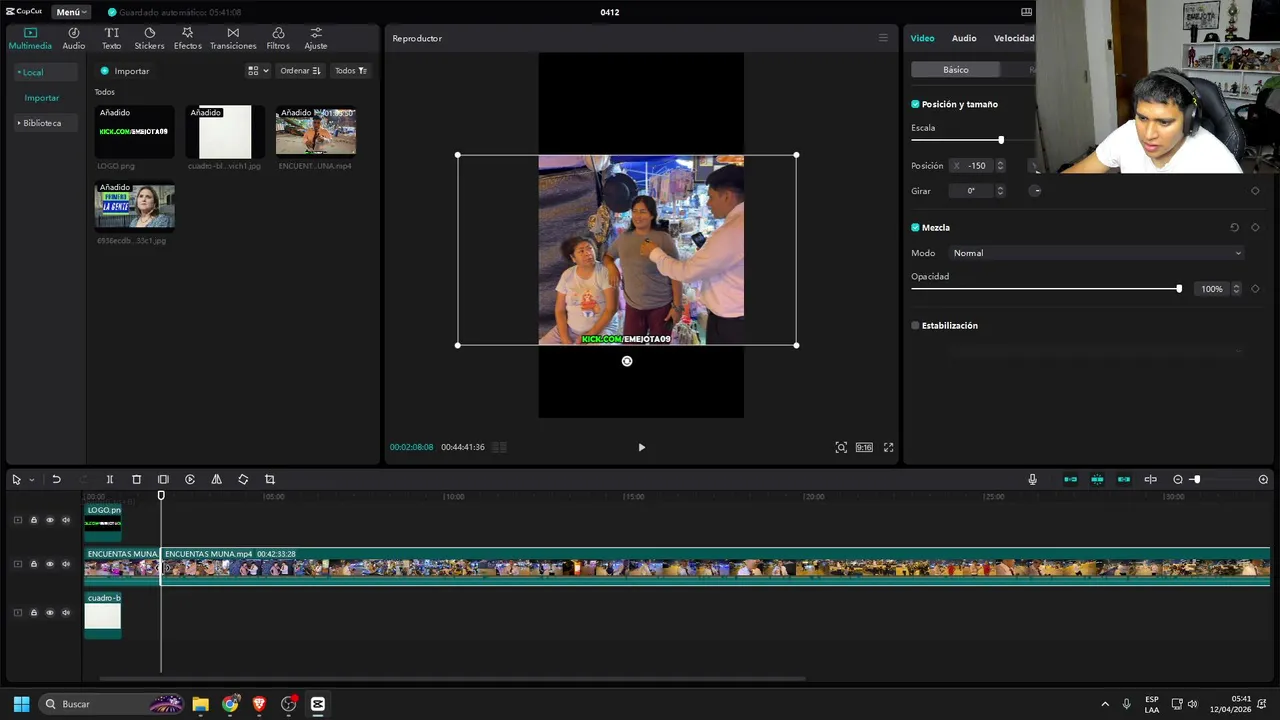Open the Texto tool tab
The height and width of the screenshot is (720, 1280).
pos(112,38)
